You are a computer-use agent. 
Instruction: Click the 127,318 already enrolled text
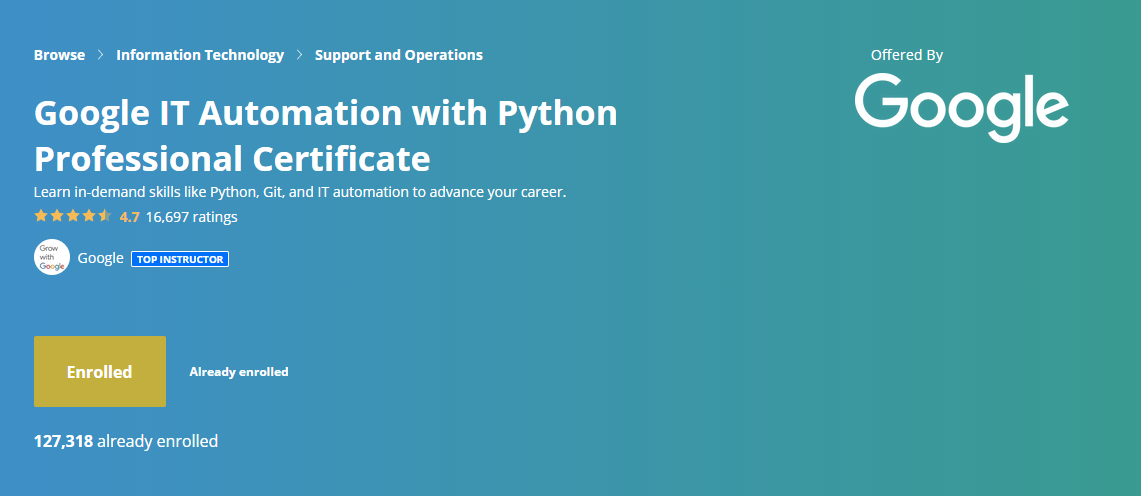[126, 441]
